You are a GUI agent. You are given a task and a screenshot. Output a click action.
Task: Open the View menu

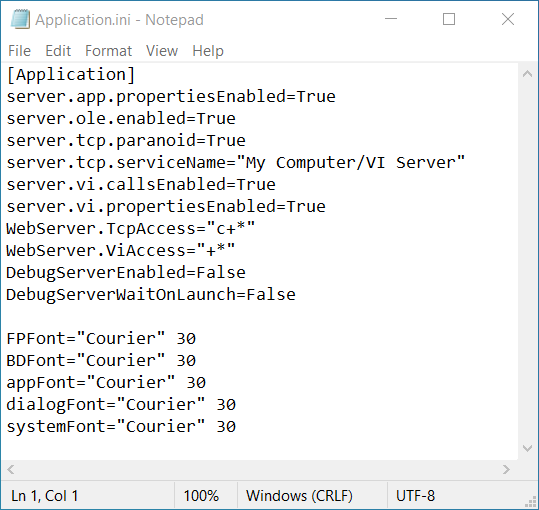(162, 51)
